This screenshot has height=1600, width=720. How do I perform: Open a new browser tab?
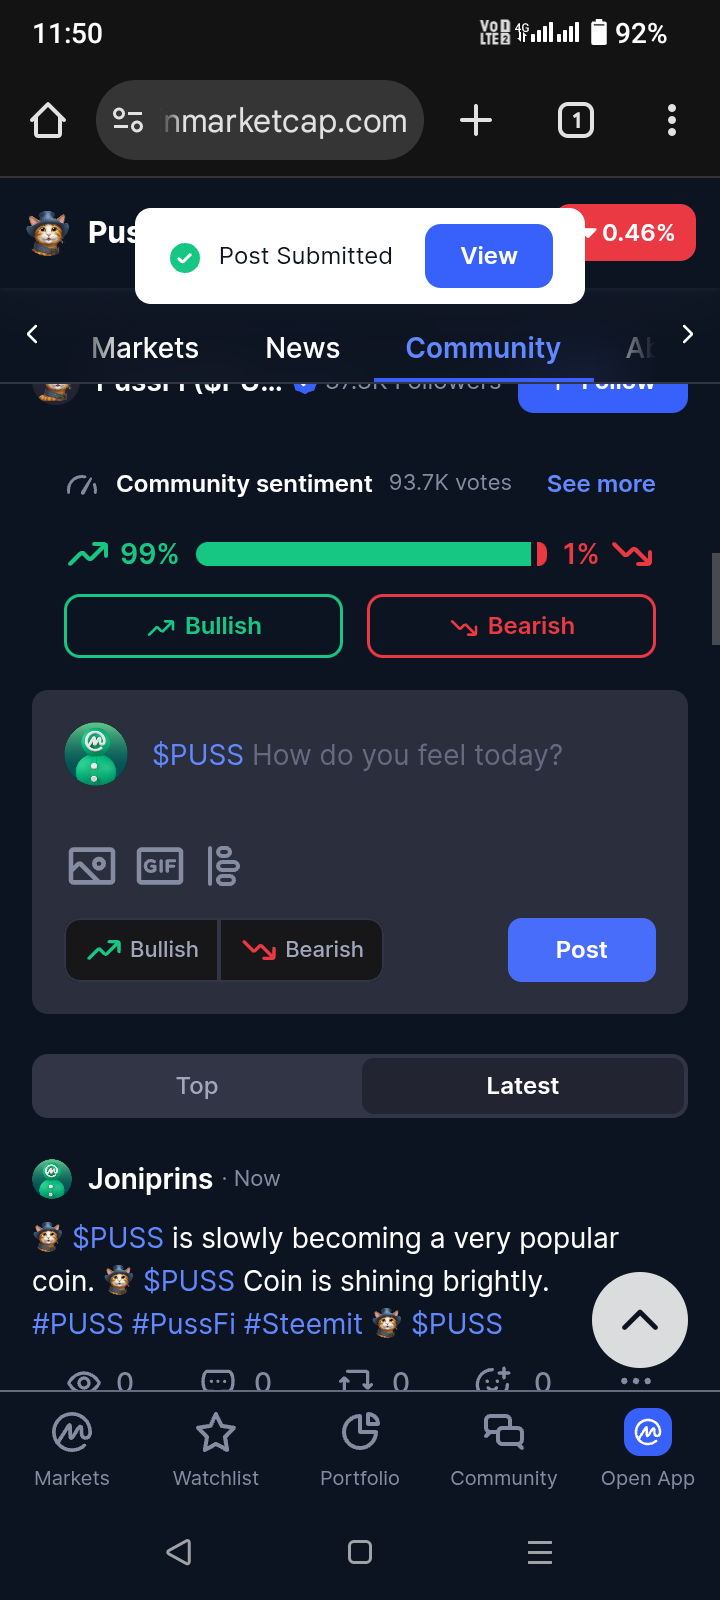click(x=476, y=121)
